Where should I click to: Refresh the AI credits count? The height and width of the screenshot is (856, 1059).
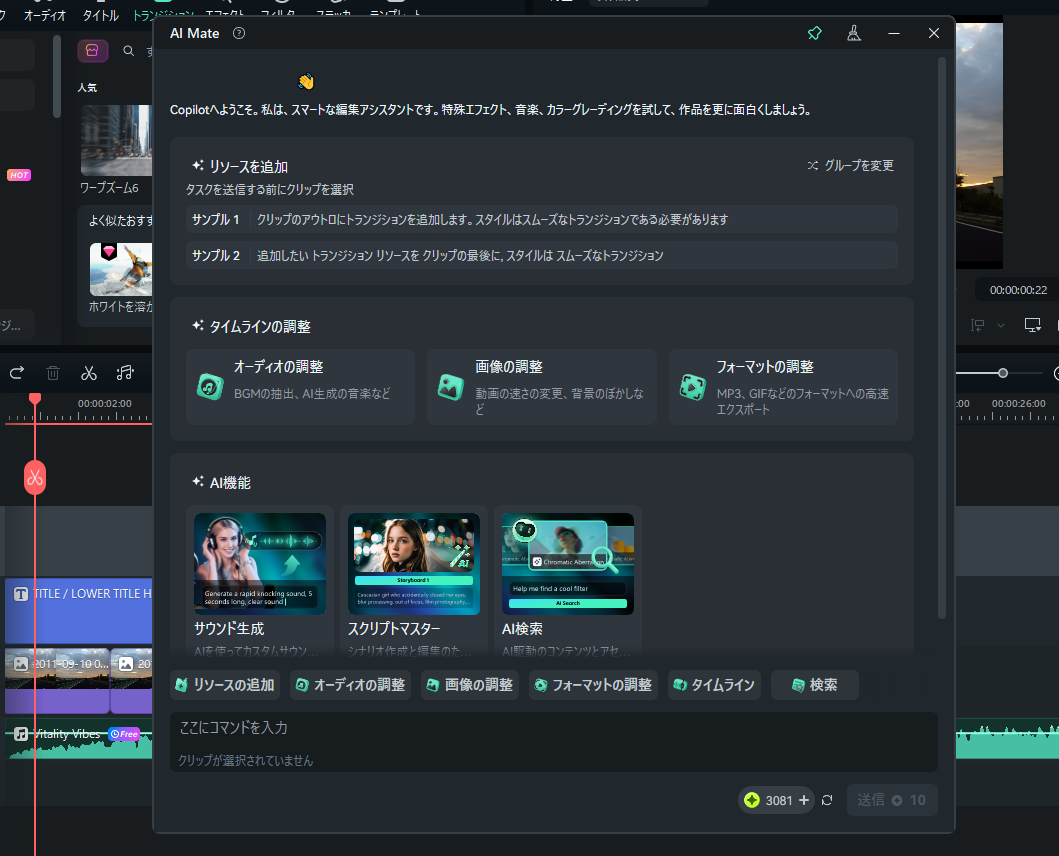pos(827,800)
